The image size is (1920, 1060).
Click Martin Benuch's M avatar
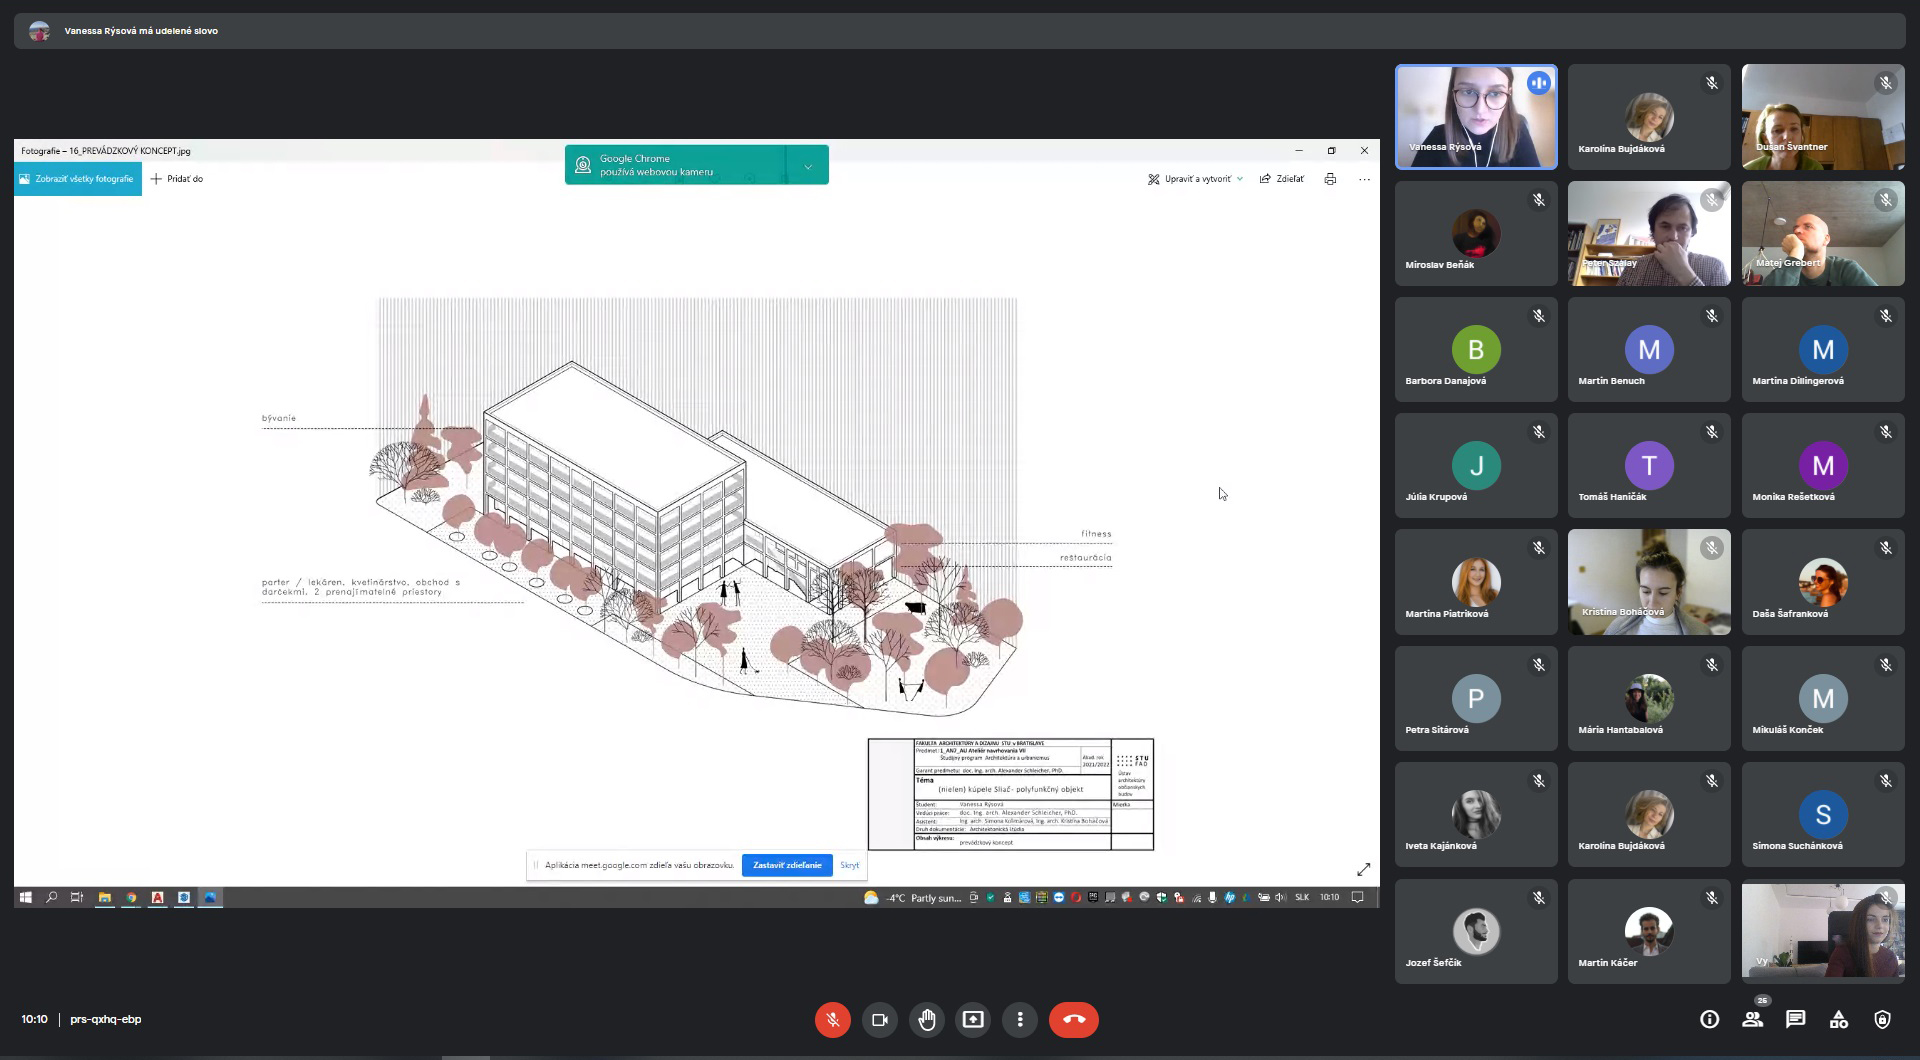(1649, 349)
